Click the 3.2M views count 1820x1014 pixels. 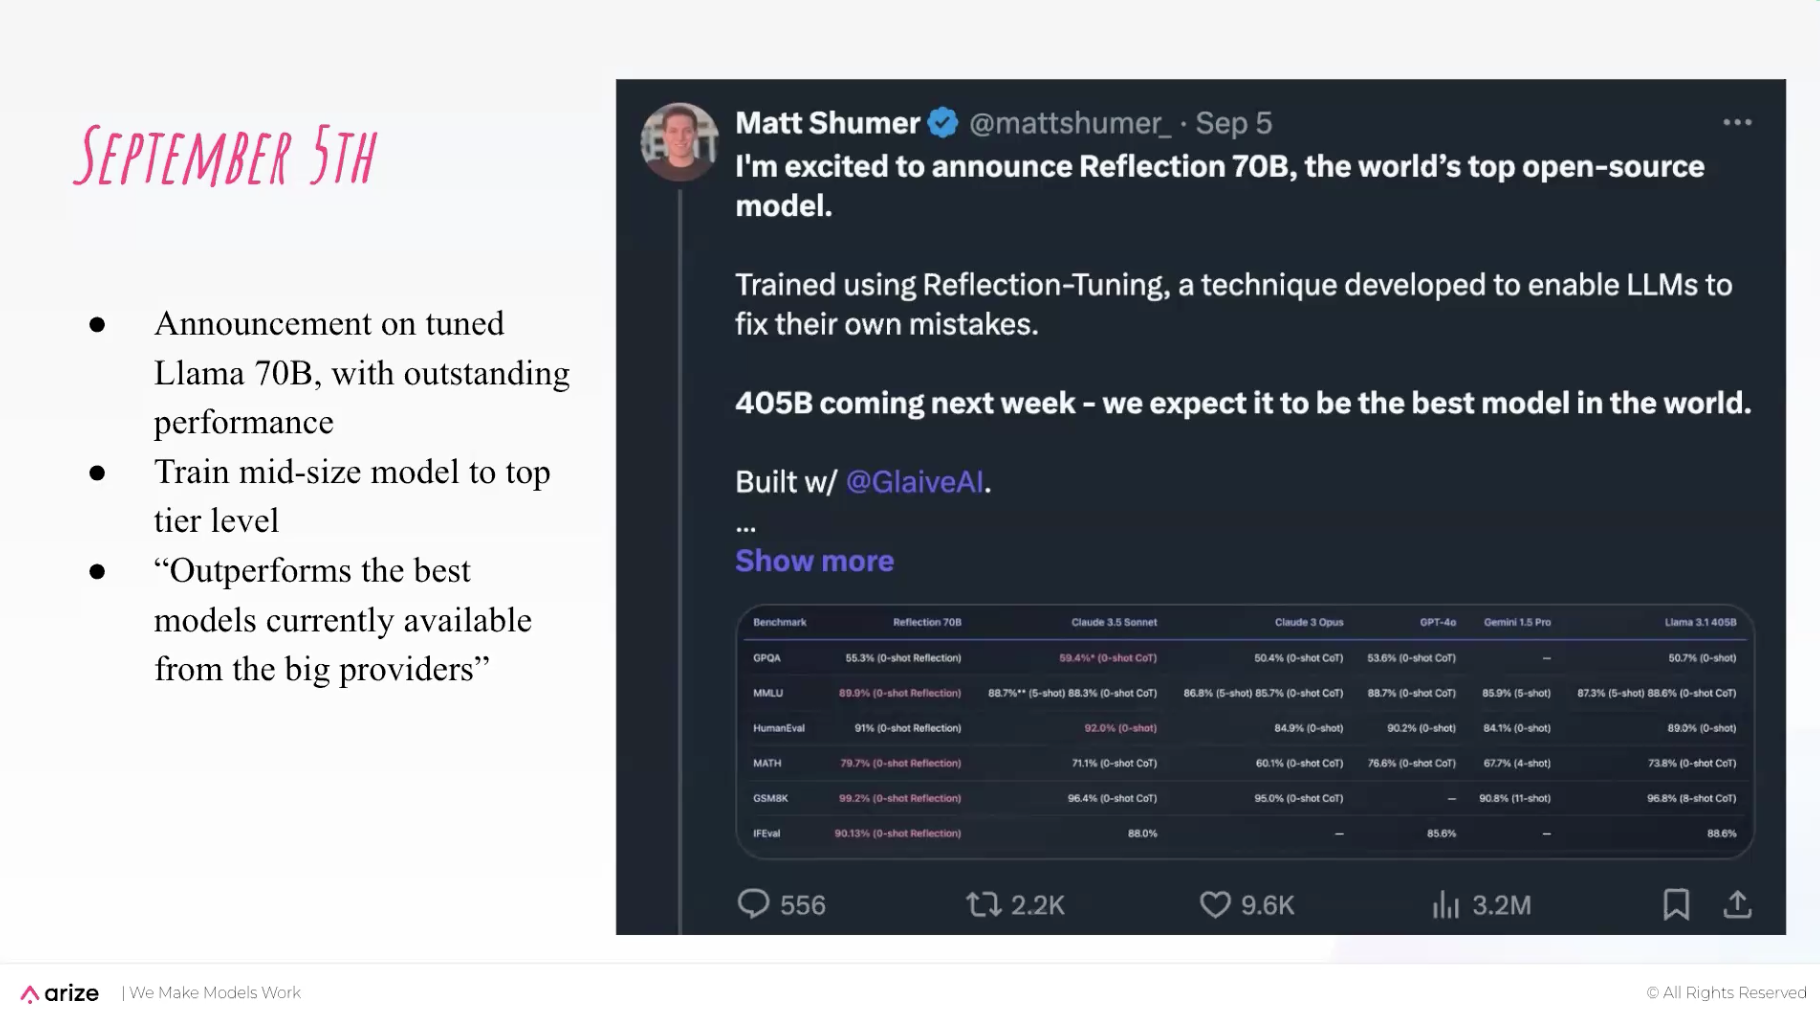[x=1501, y=905]
